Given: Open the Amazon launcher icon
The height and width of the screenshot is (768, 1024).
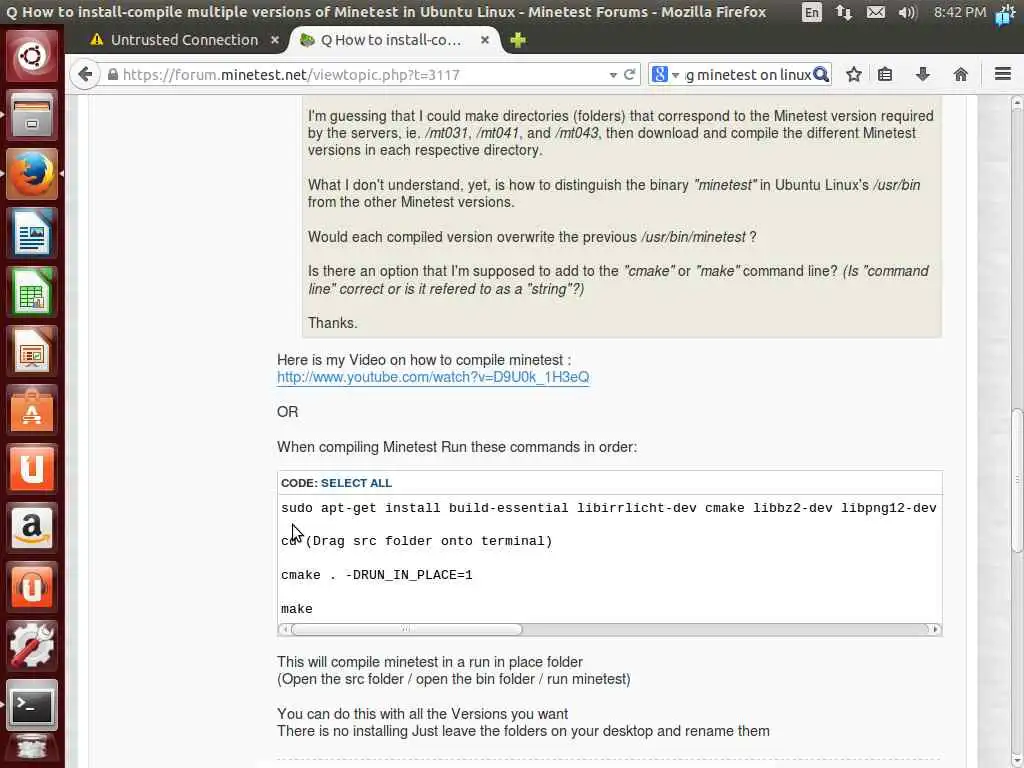Looking at the screenshot, I should pos(31,528).
